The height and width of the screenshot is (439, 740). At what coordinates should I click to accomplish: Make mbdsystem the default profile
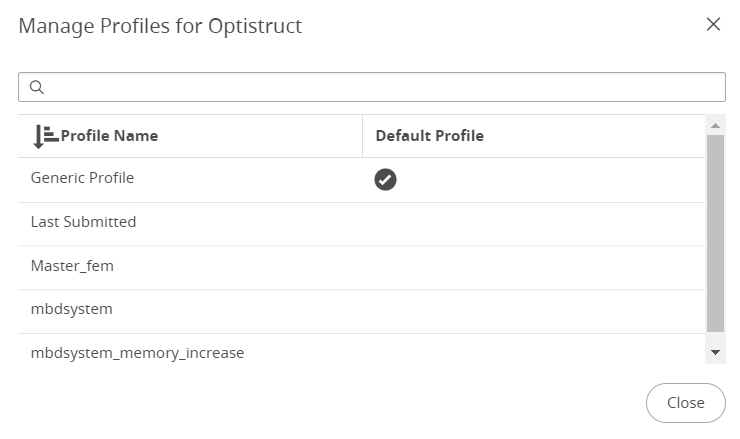pyautogui.click(x=385, y=311)
